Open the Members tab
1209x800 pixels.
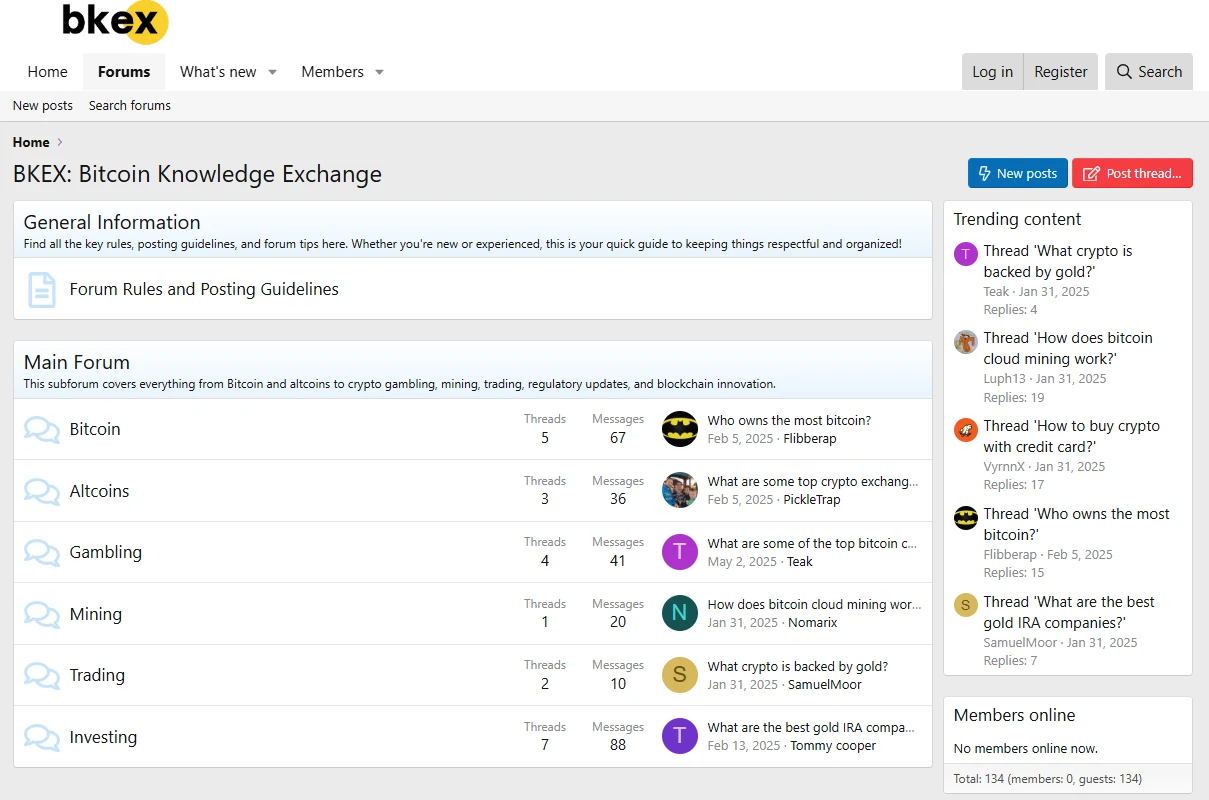333,72
